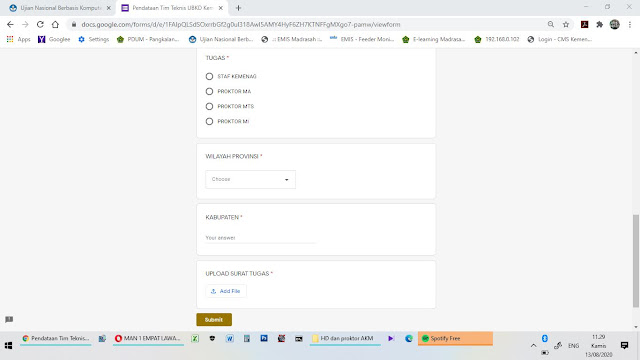This screenshot has width=640, height=360.
Task: Open MAN 1 EMPAT LAWA Opera taskbar item
Action: pos(148,338)
